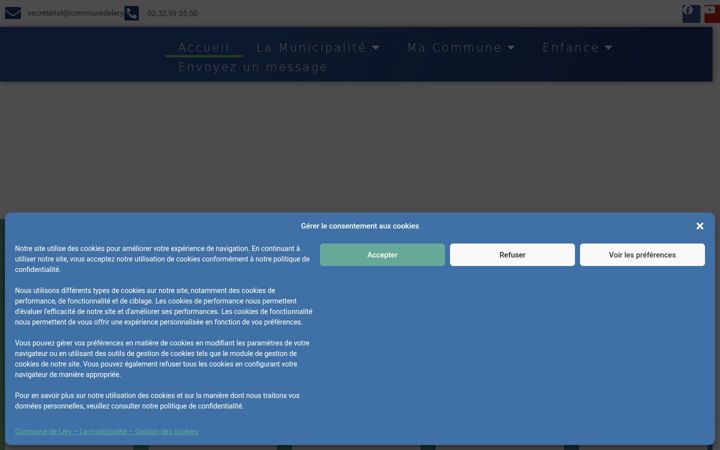The image size is (720, 450).
Task: Click the phone icon in top bar
Action: pyautogui.click(x=131, y=13)
